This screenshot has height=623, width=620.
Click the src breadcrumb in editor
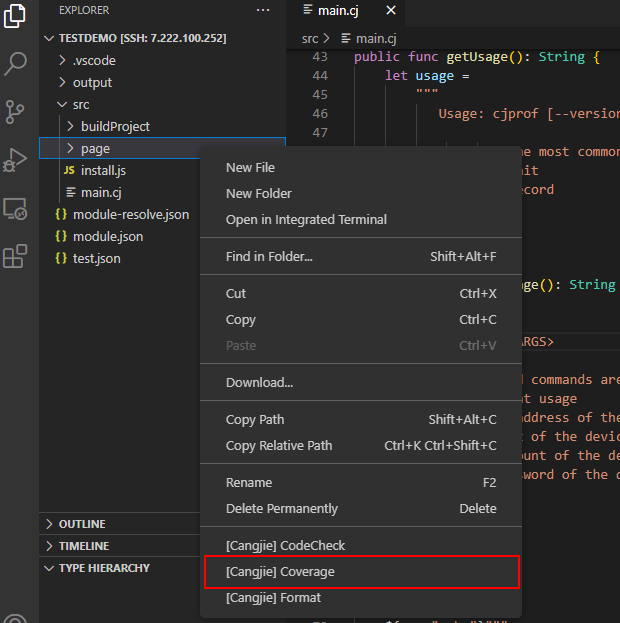[x=310, y=38]
